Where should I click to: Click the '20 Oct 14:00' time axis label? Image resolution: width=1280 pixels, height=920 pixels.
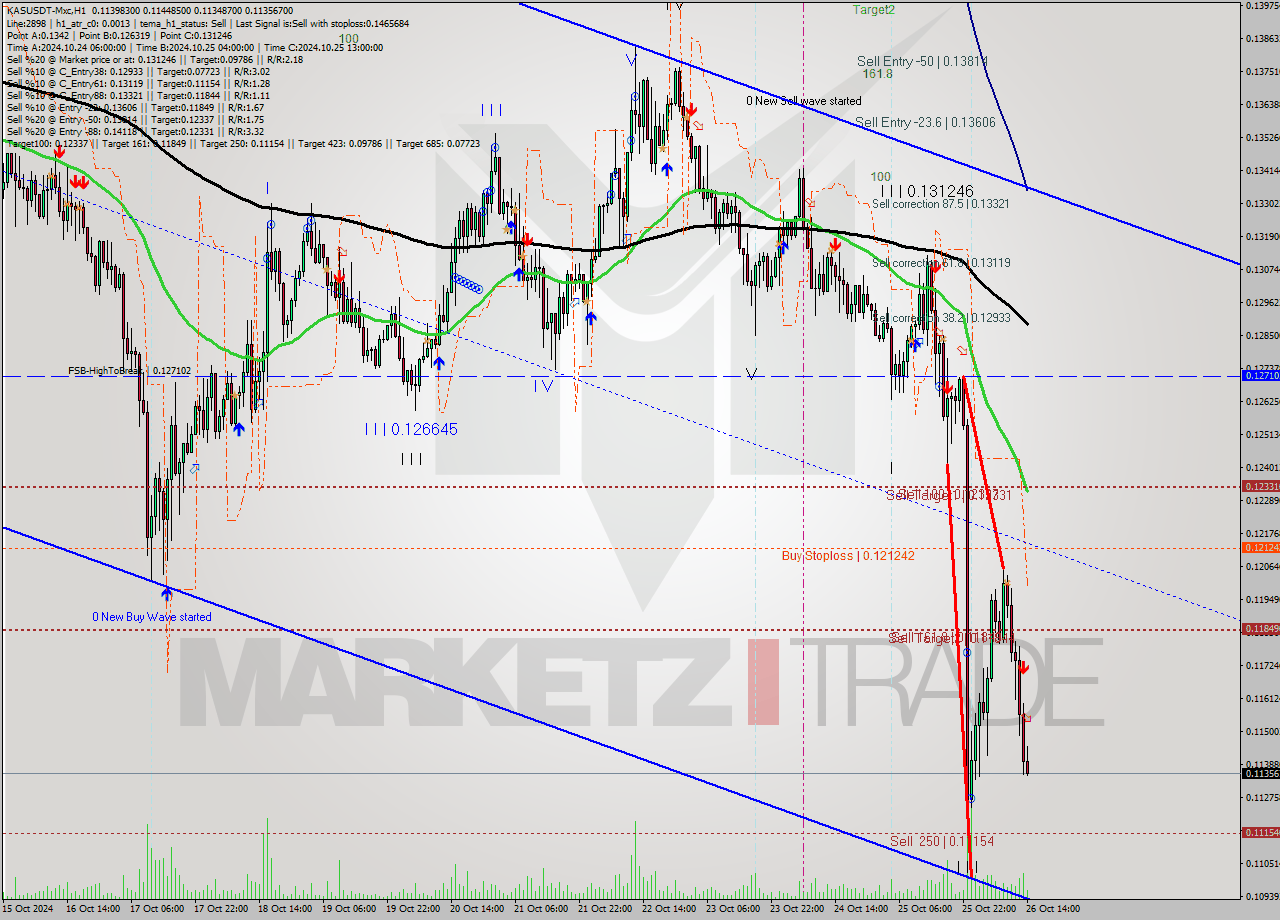click(x=477, y=909)
